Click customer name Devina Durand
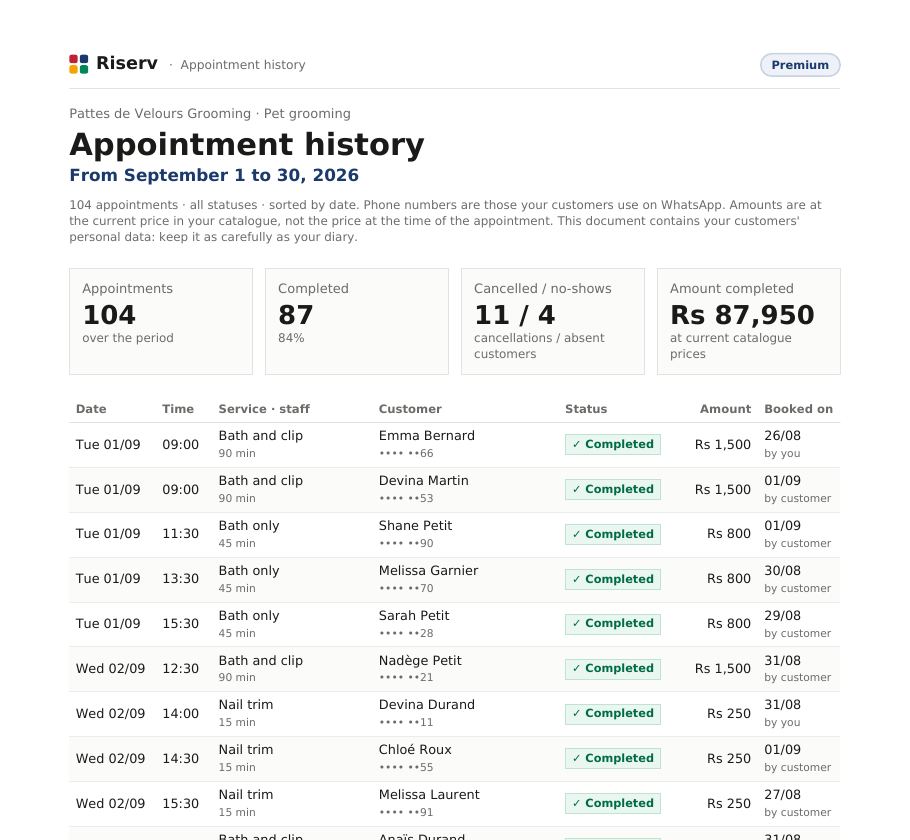Viewport: 910px width, 840px height. click(x=427, y=705)
